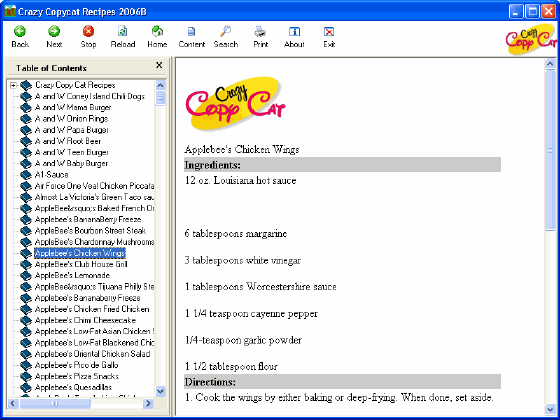Click the Crazy Copy Cat logo in recipe page
Viewport: 560px width, 420px height.
point(235,103)
